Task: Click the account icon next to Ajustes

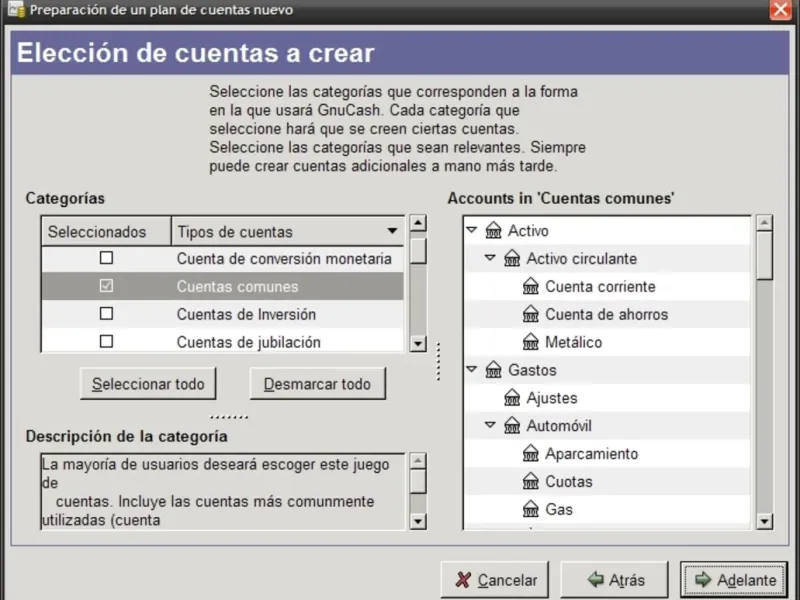Action: [512, 397]
